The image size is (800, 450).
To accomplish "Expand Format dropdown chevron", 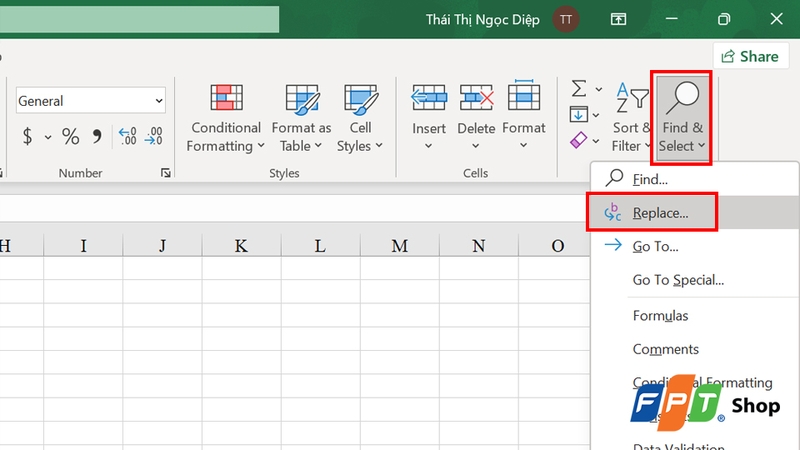I will [523, 146].
